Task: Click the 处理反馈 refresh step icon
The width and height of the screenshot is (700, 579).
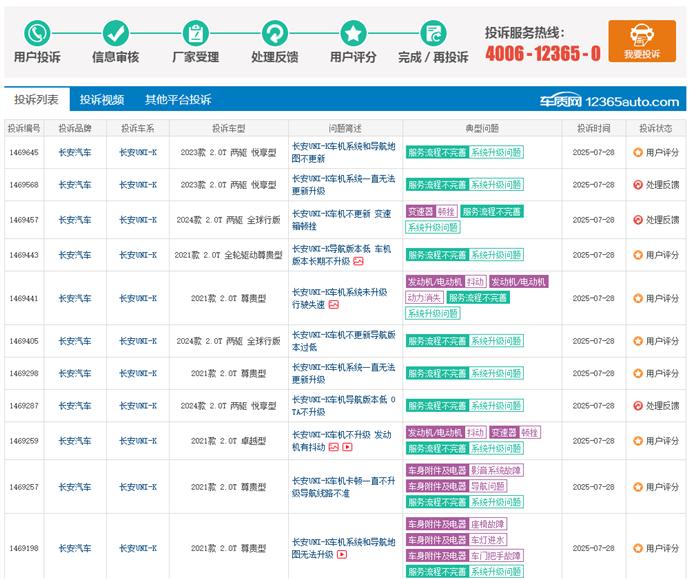Action: [275, 33]
